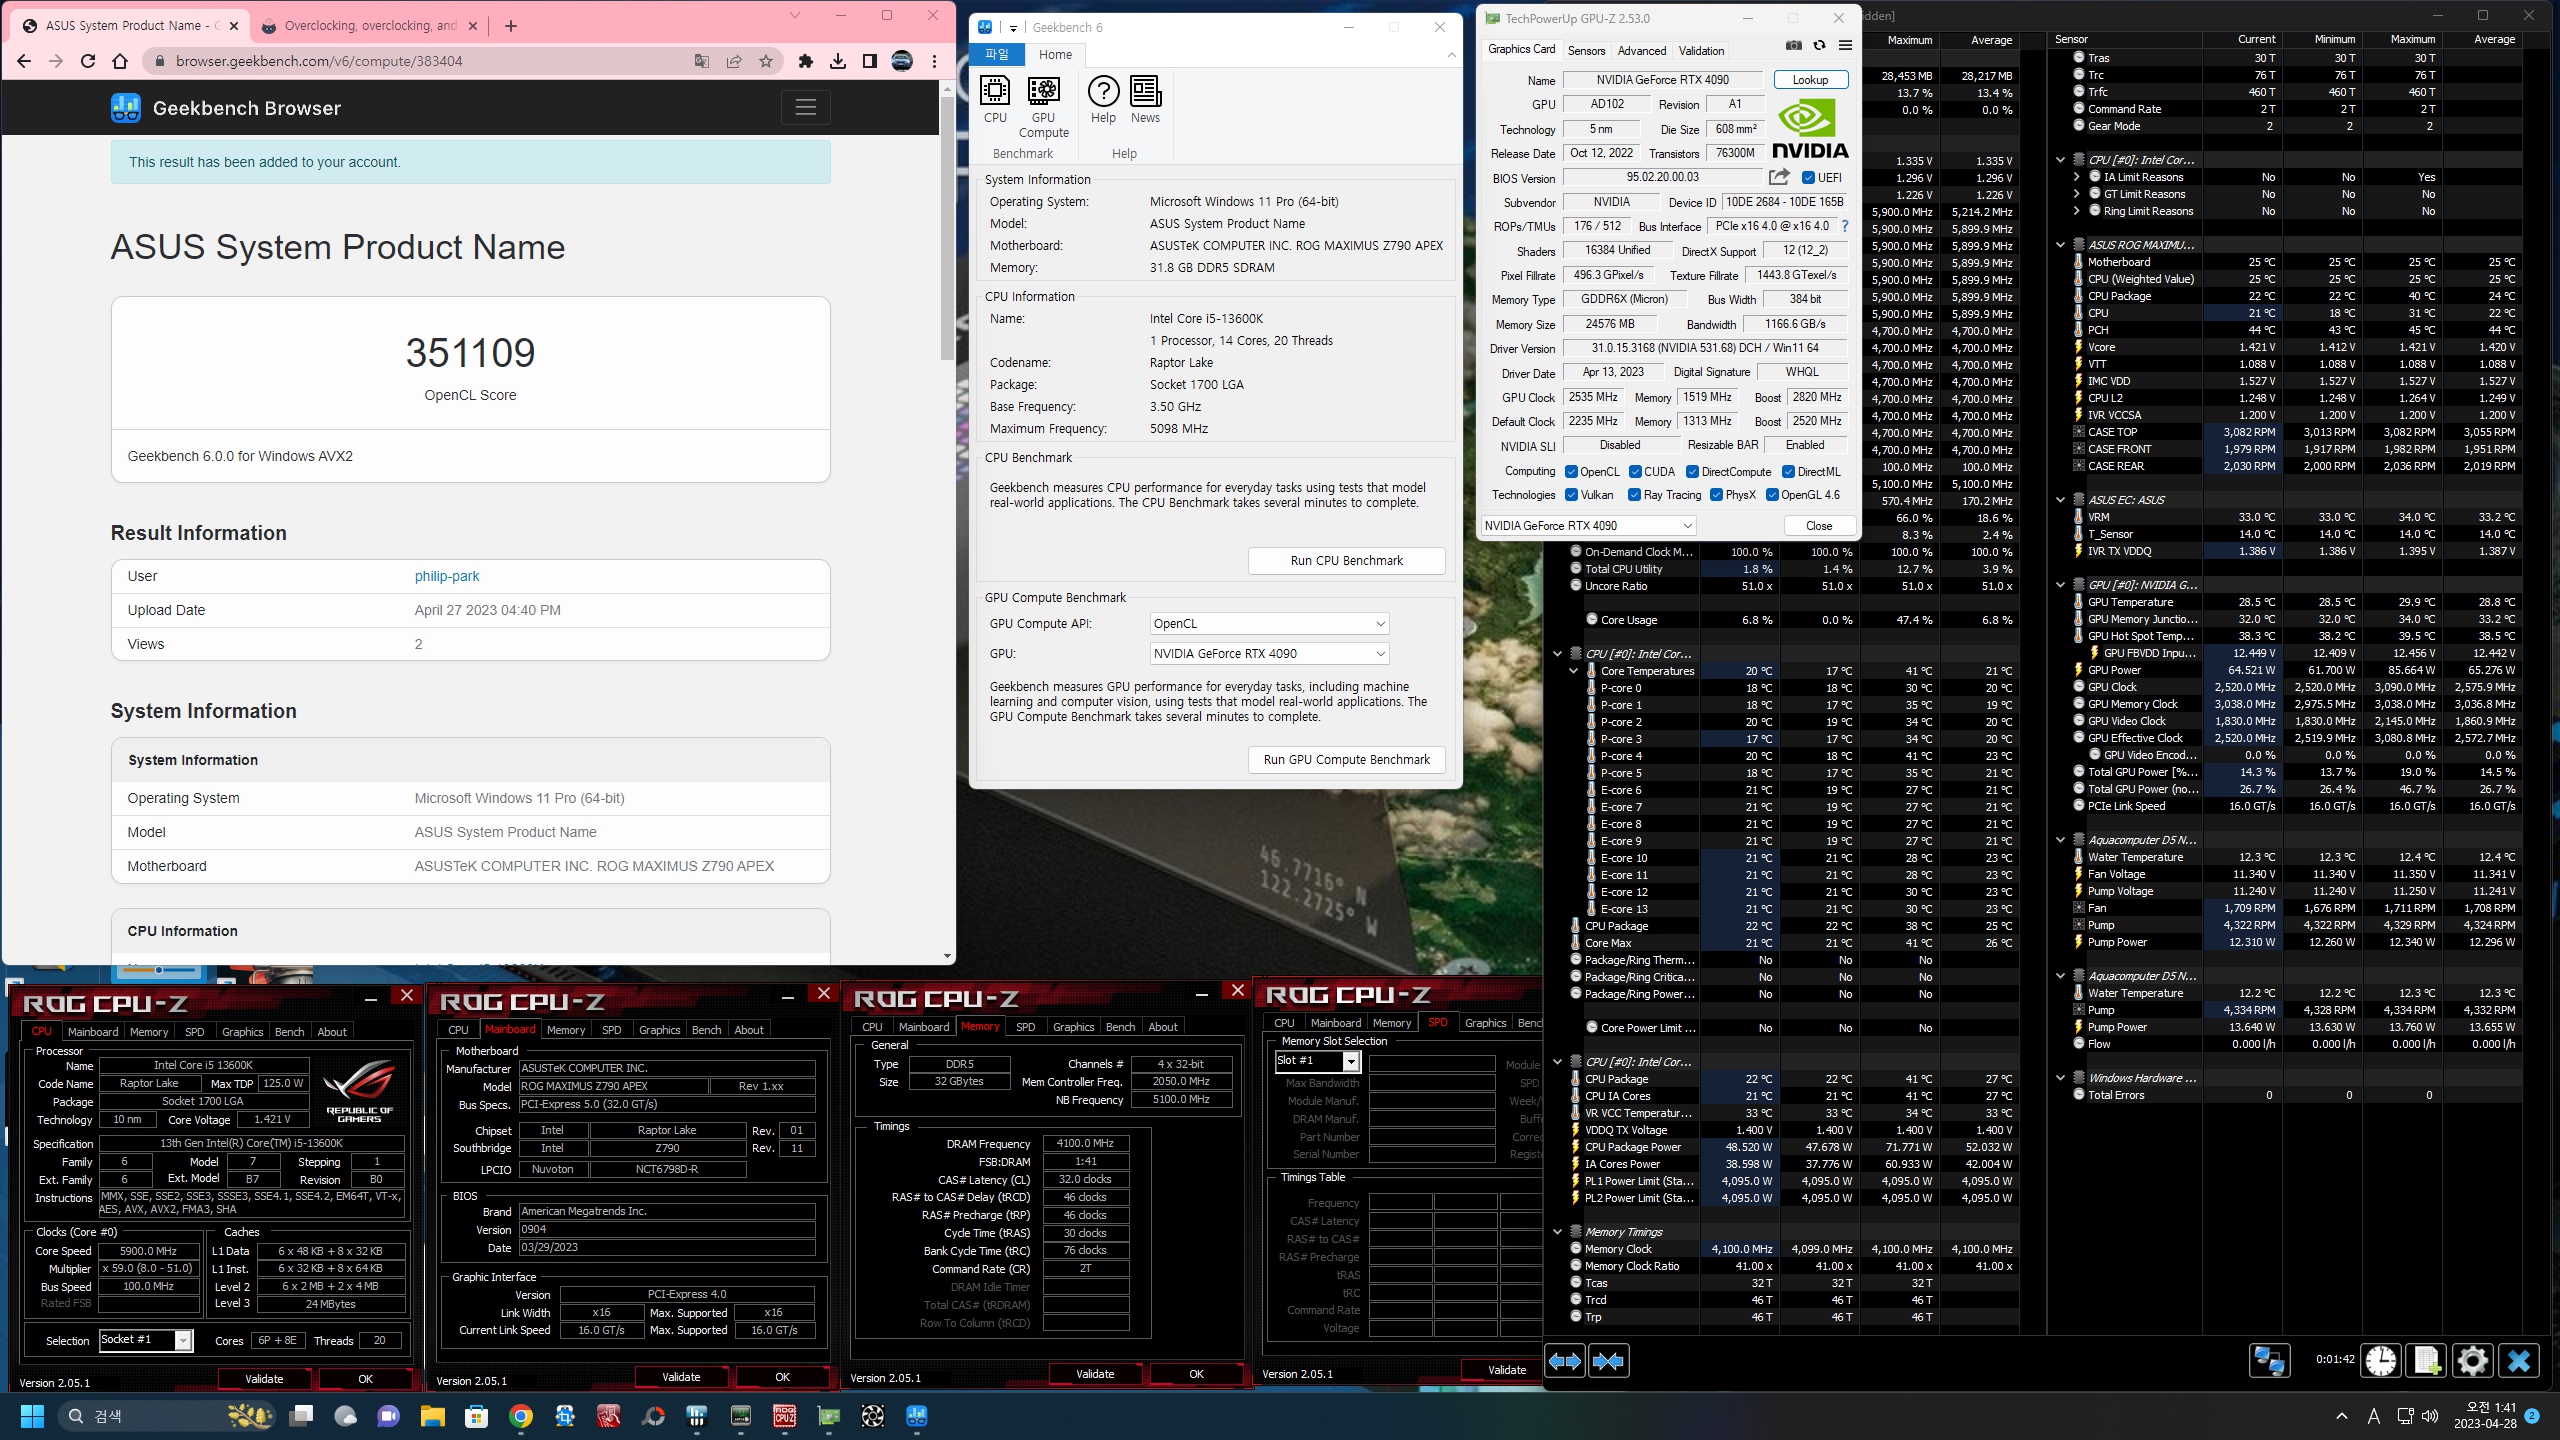Switch to the Advanced tab in GPU-Z
The image size is (2560, 1440).
point(1642,51)
